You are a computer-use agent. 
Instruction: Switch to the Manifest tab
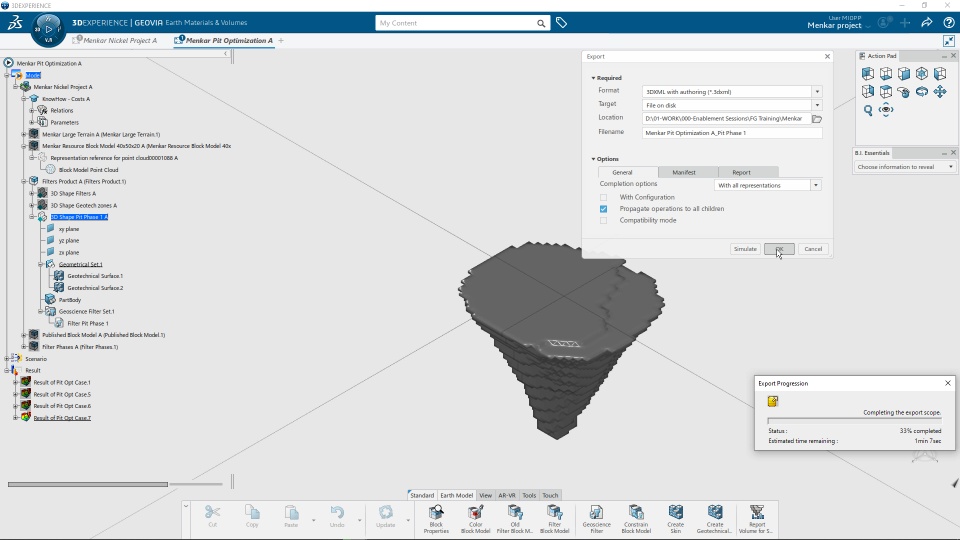[x=684, y=173]
